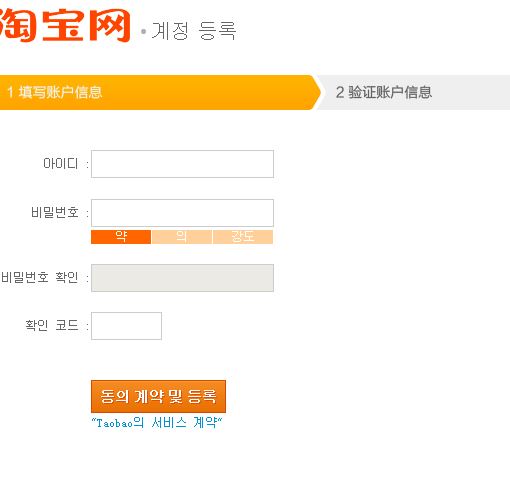Click the orange Taobao logo

65,25
